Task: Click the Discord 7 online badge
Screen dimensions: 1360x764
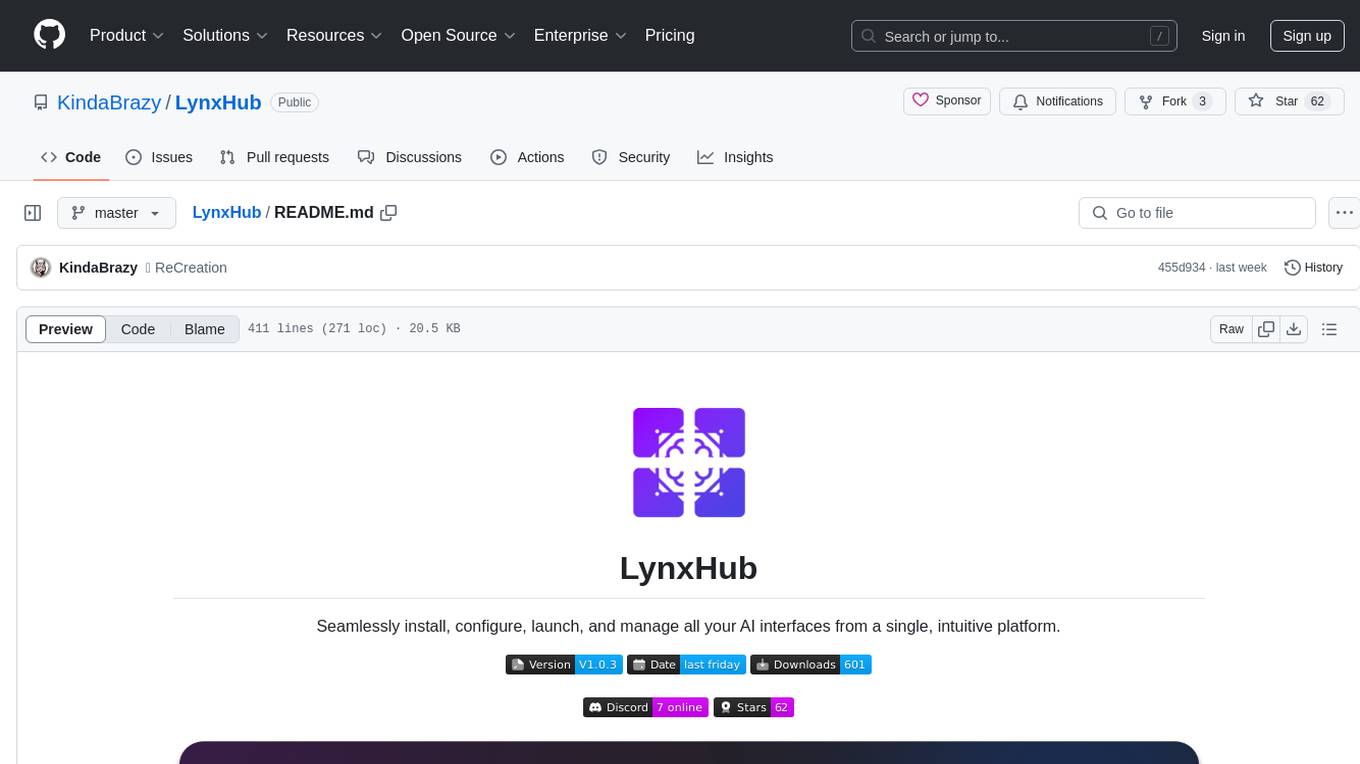Action: [x=646, y=708]
